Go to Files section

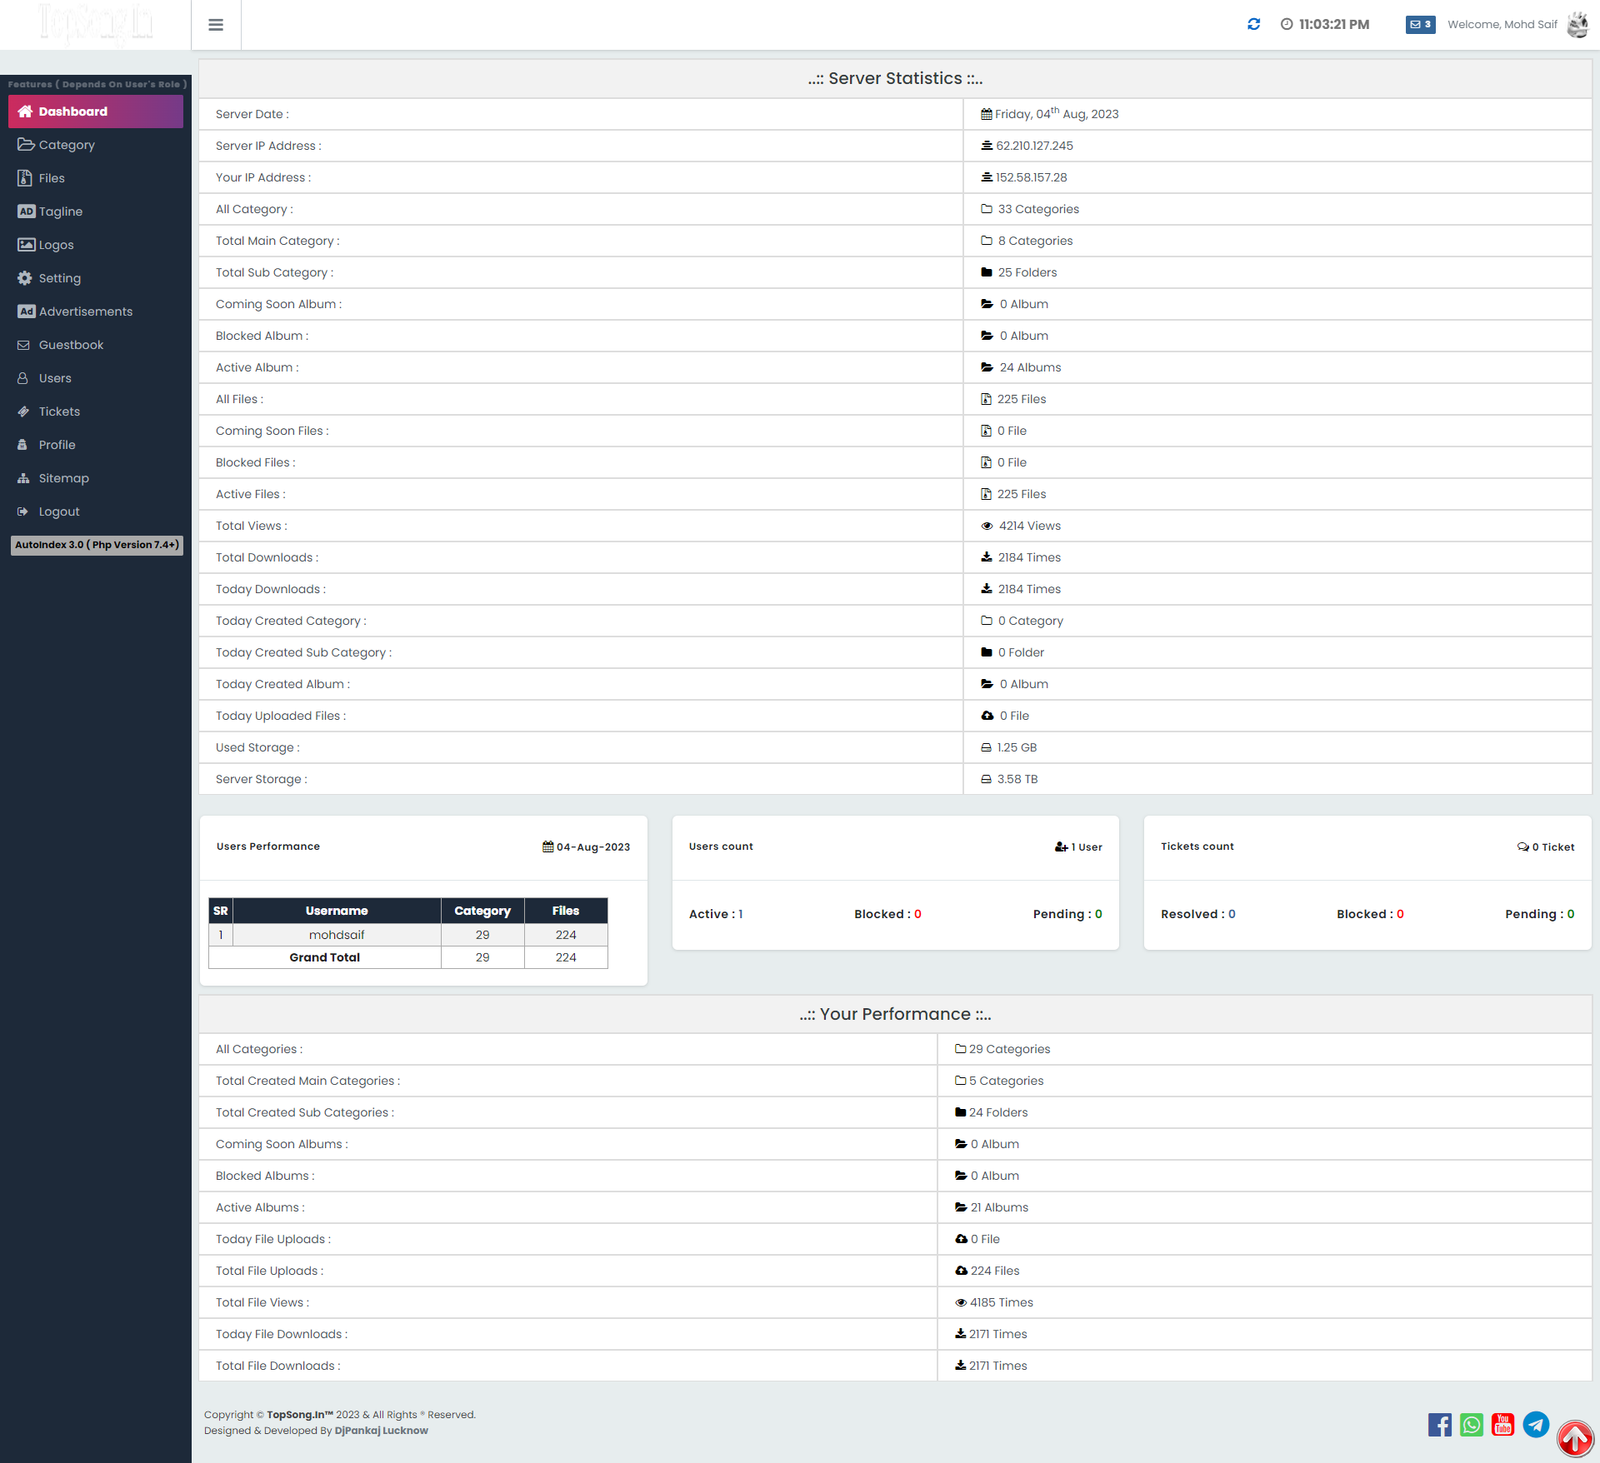[51, 178]
